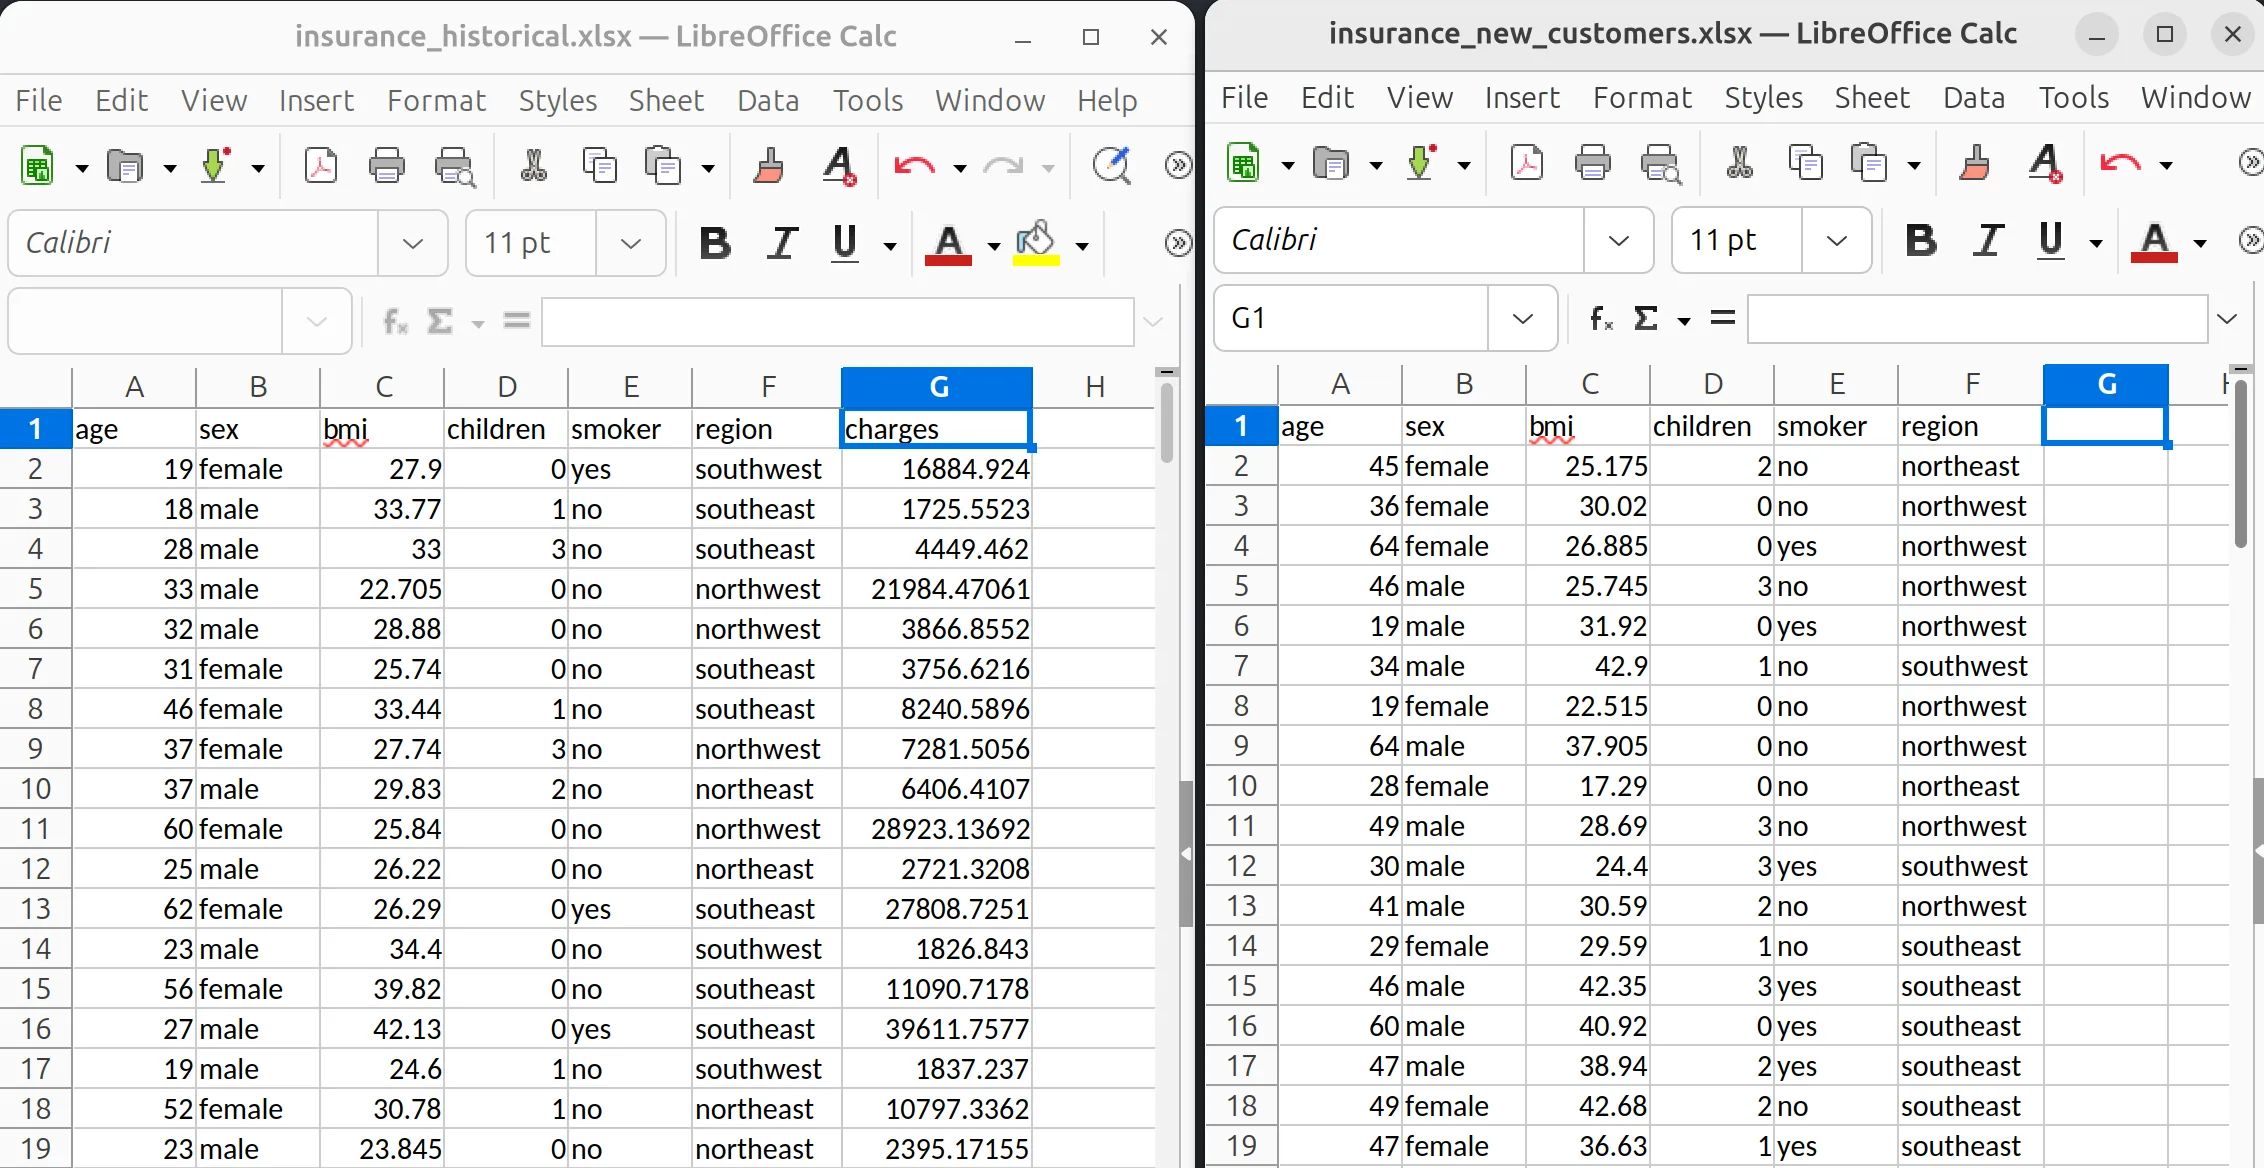Viewport: 2264px width, 1168px height.
Task: Open Insert menu in new_customers window
Action: pyautogui.click(x=1522, y=97)
